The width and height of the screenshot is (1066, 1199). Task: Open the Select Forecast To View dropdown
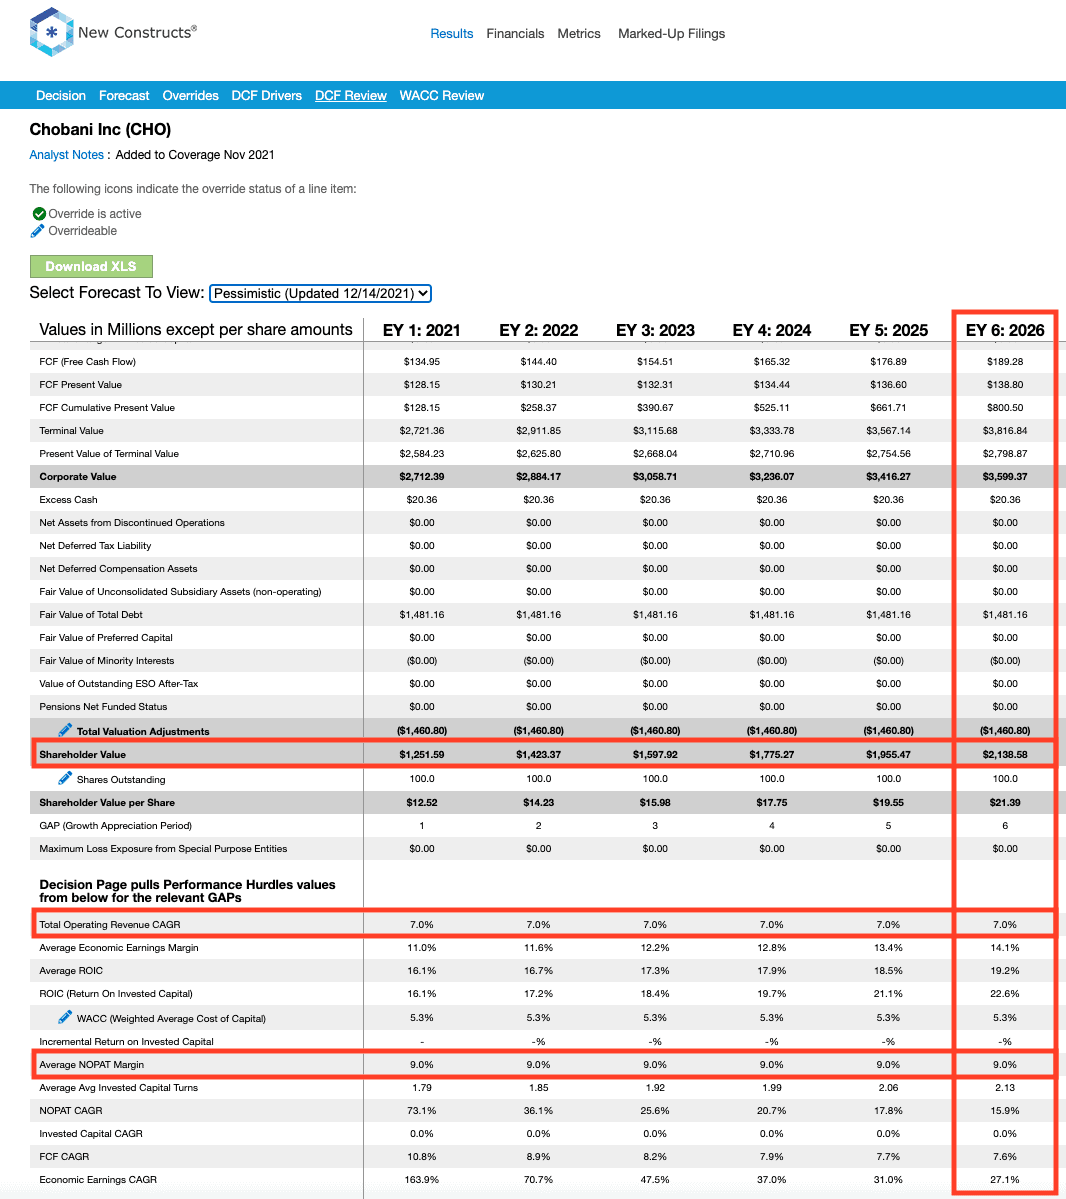(x=320, y=293)
